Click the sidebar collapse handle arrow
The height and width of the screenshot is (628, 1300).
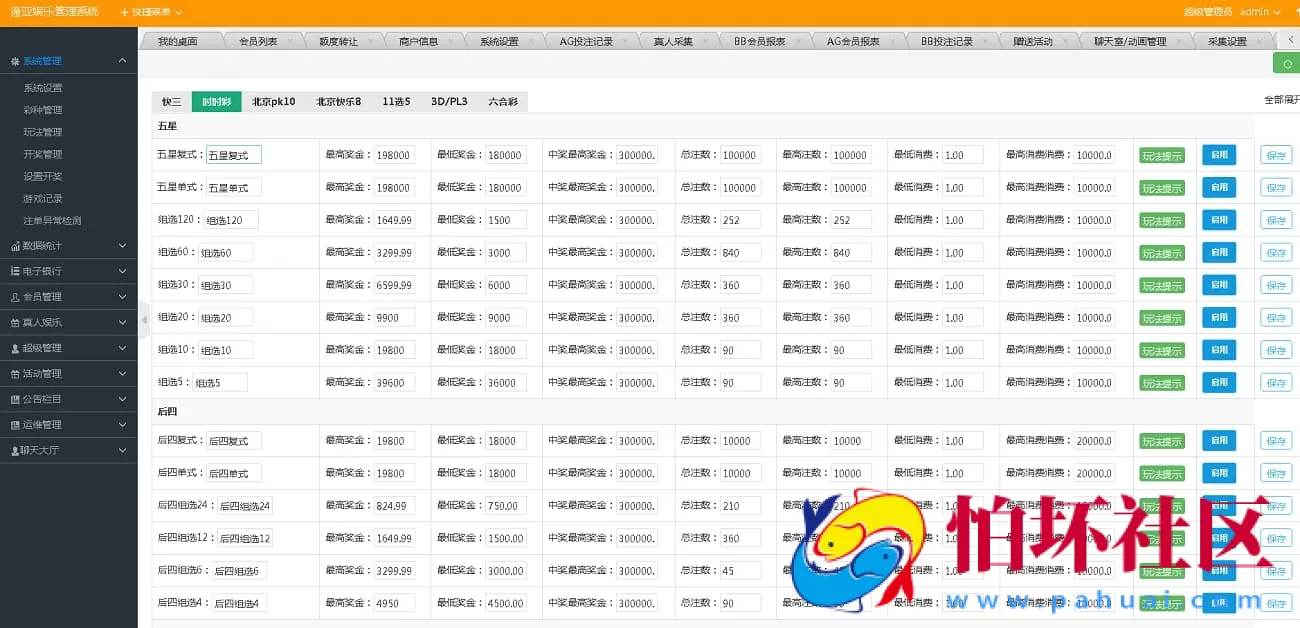point(144,320)
